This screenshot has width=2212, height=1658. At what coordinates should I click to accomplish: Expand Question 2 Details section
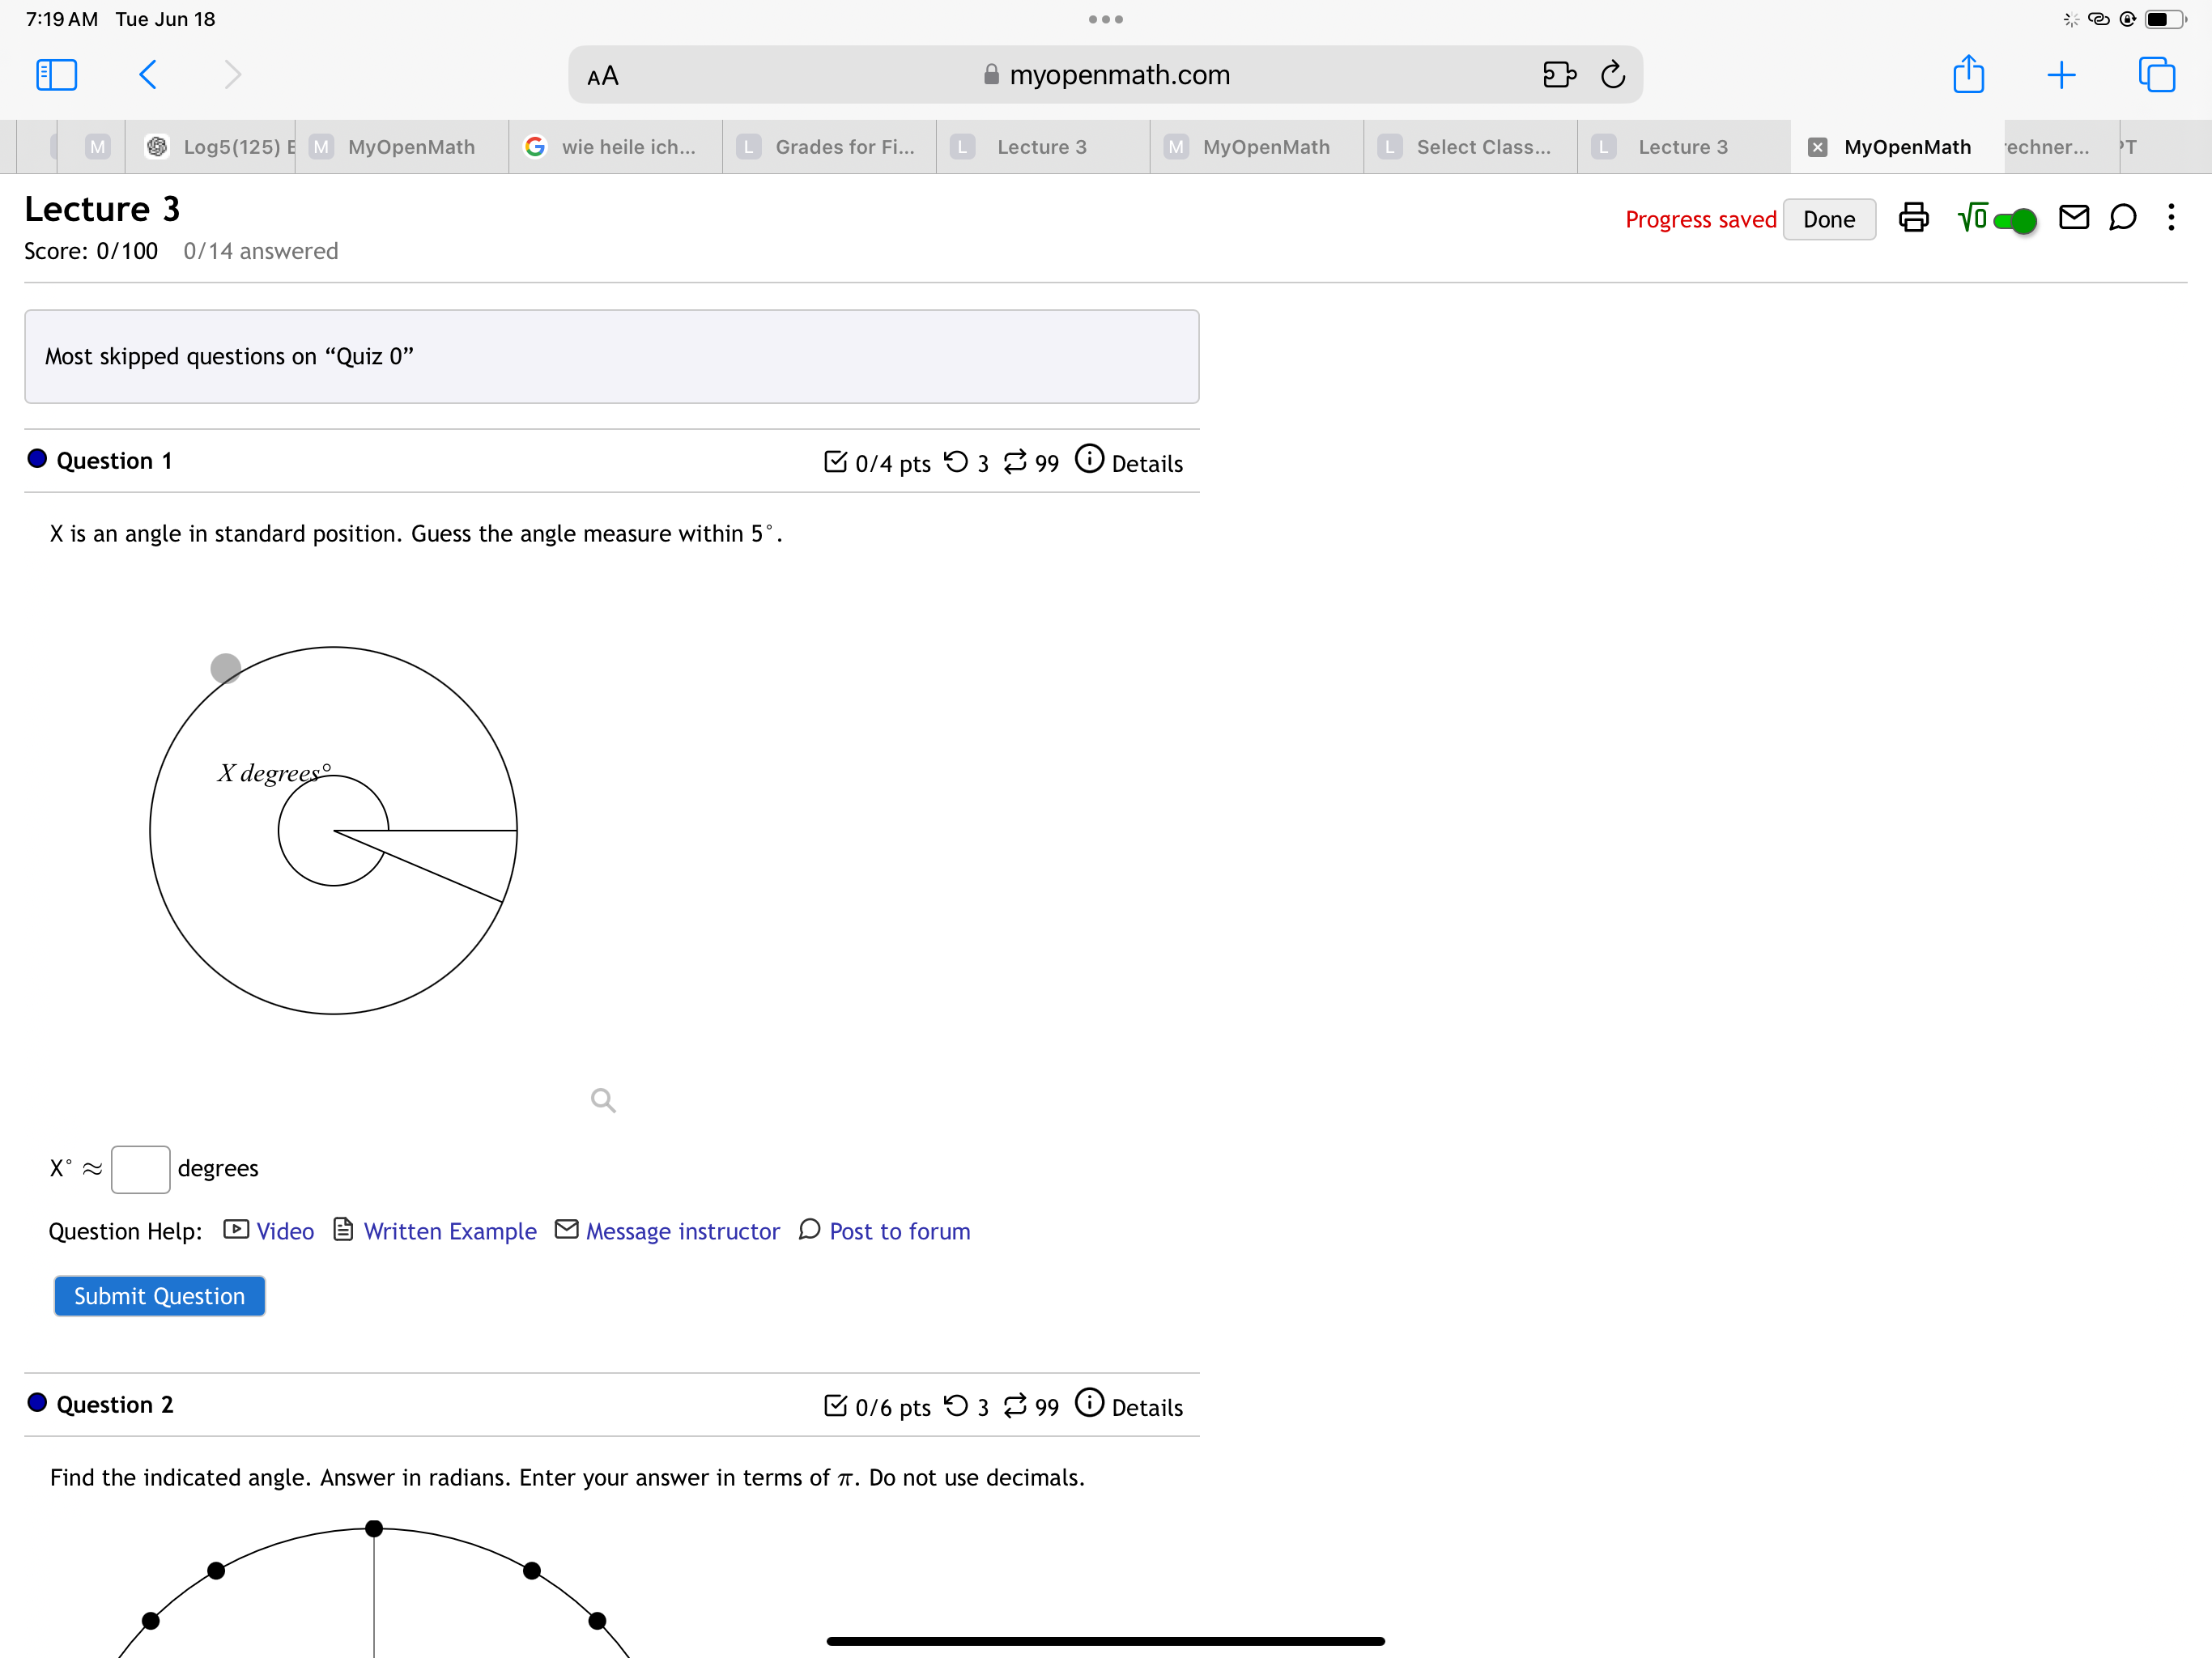pyautogui.click(x=1146, y=1407)
